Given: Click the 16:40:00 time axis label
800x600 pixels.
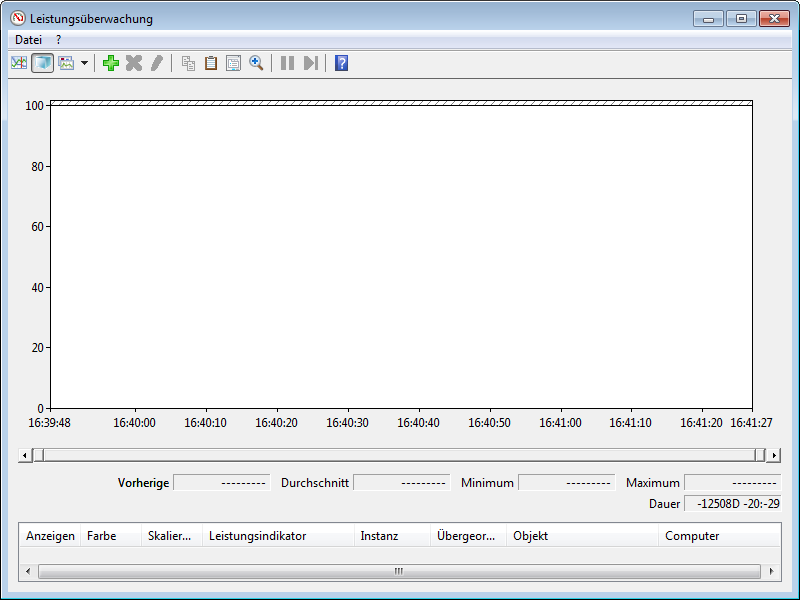Looking at the screenshot, I should coord(134,423).
